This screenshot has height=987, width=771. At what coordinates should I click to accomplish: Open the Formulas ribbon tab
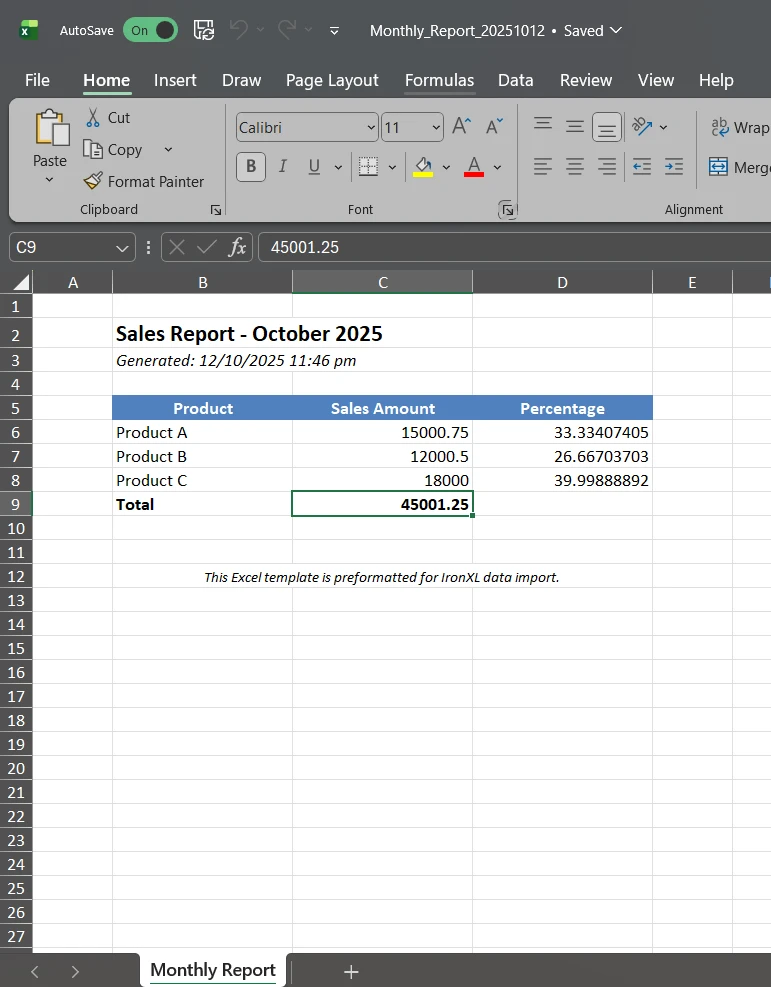[439, 80]
